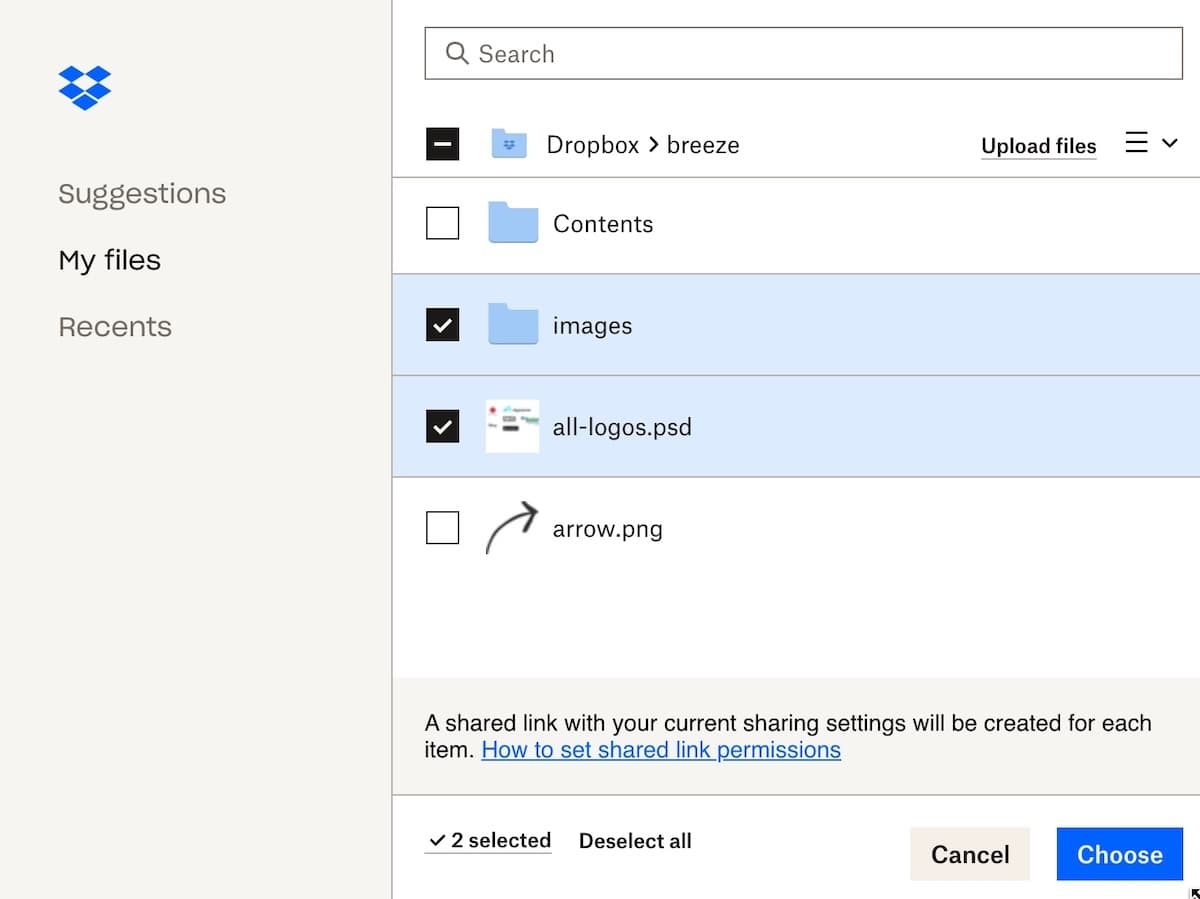Click the search magnifier icon
This screenshot has width=1200, height=899.
coord(457,53)
